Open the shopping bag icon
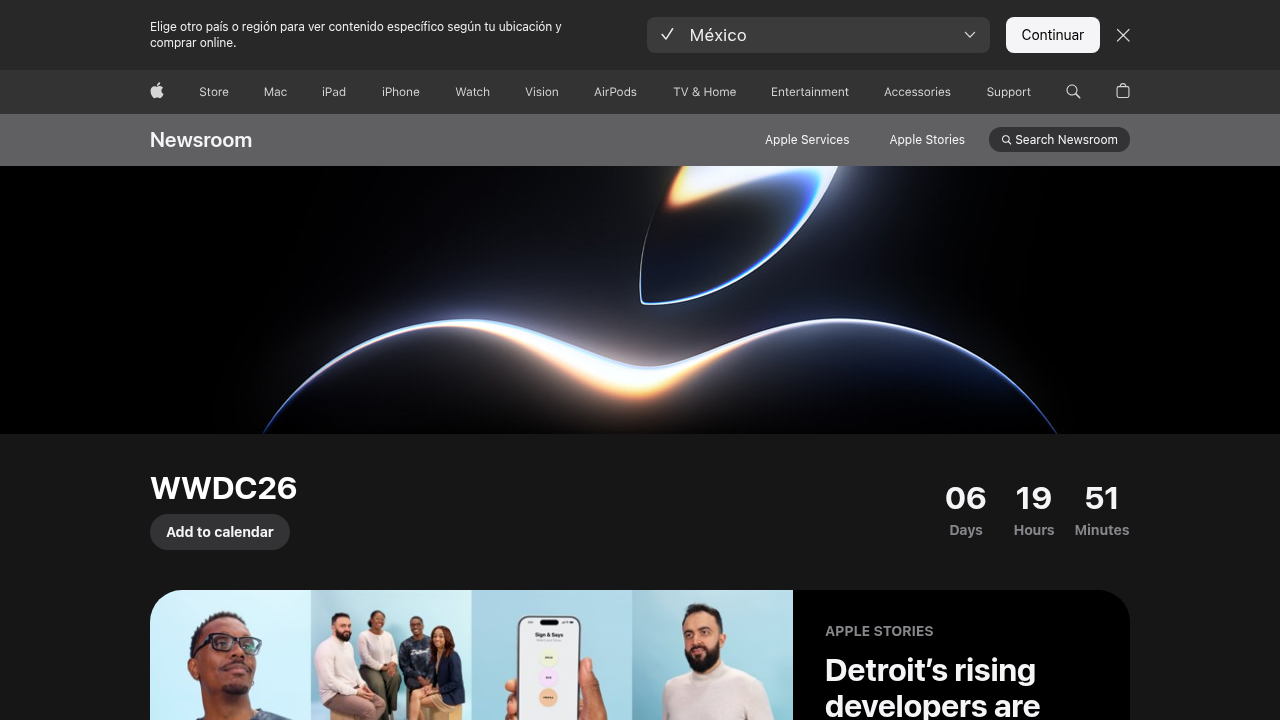1280x720 pixels. point(1123,91)
